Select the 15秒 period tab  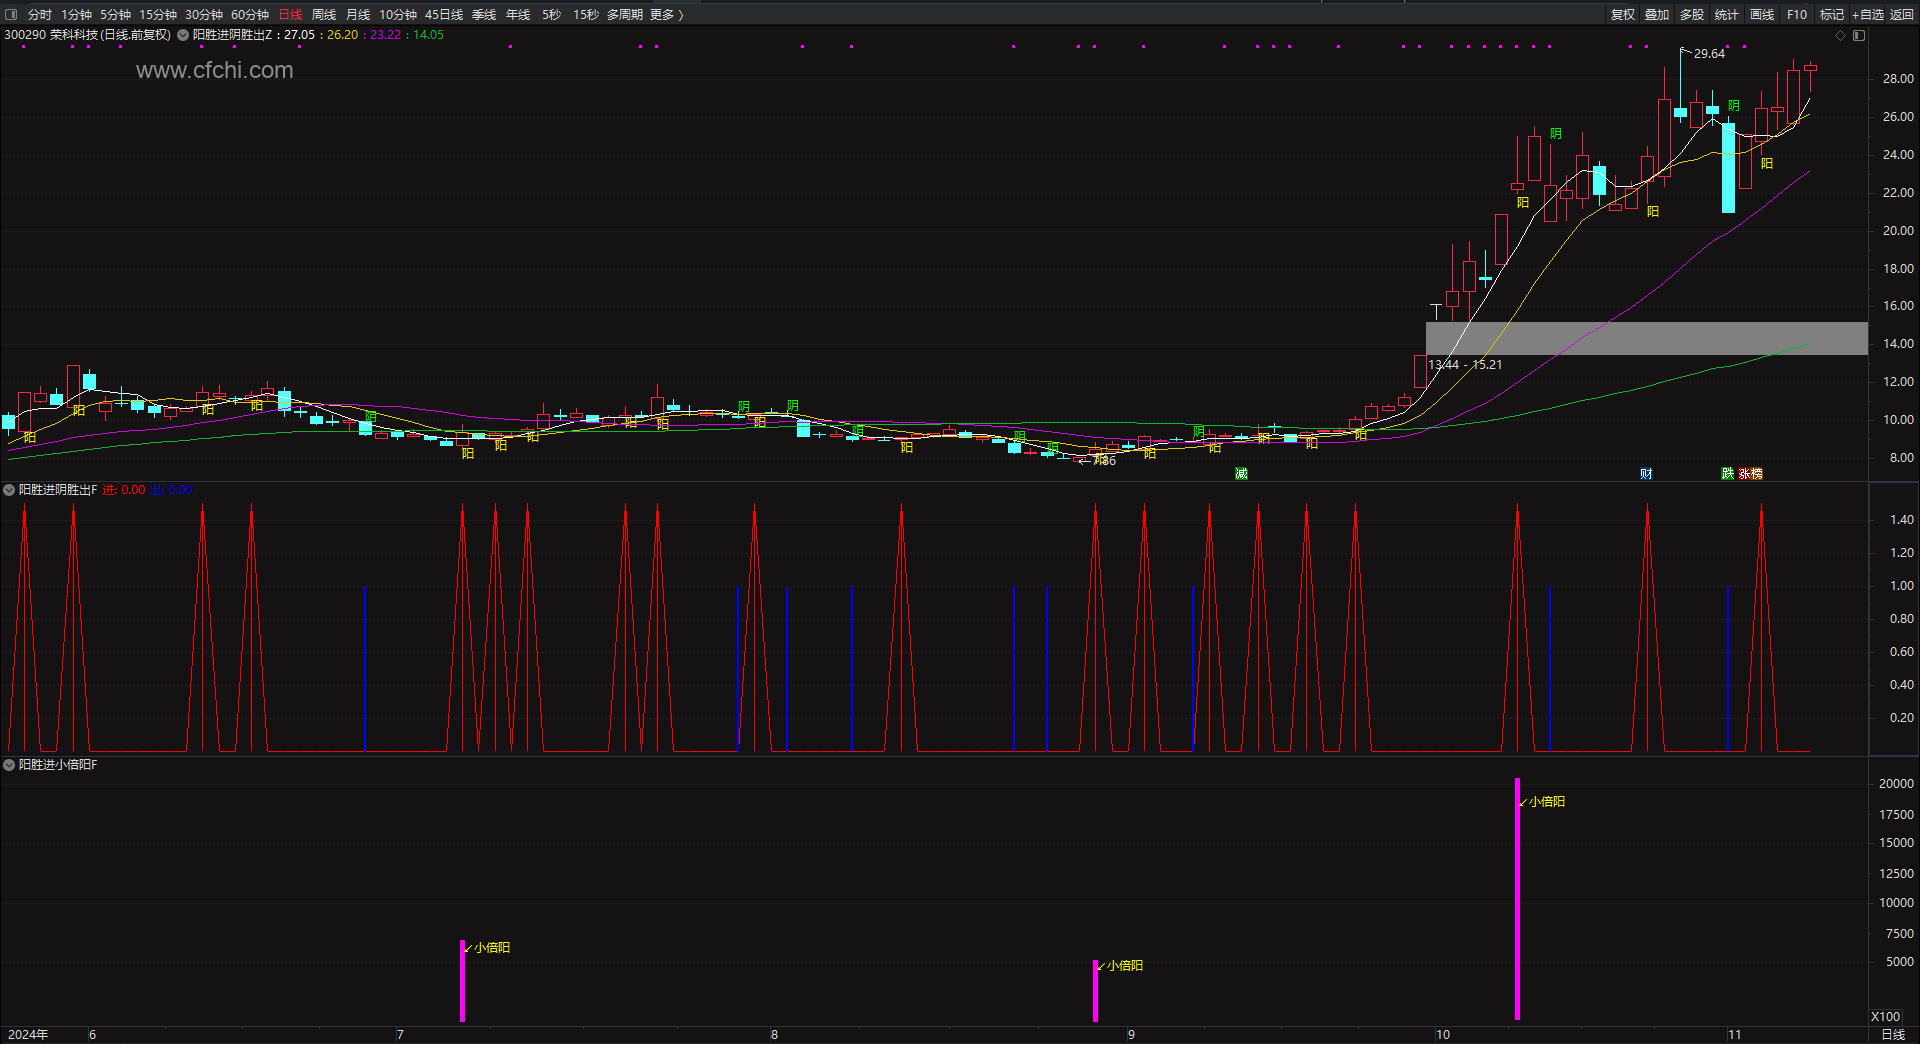pyautogui.click(x=586, y=14)
